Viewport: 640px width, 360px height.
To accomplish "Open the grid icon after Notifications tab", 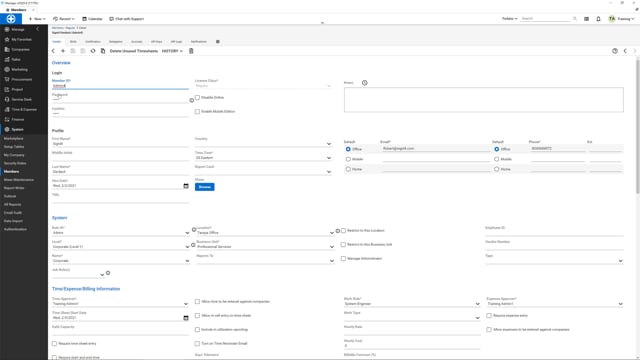I will [218, 42].
